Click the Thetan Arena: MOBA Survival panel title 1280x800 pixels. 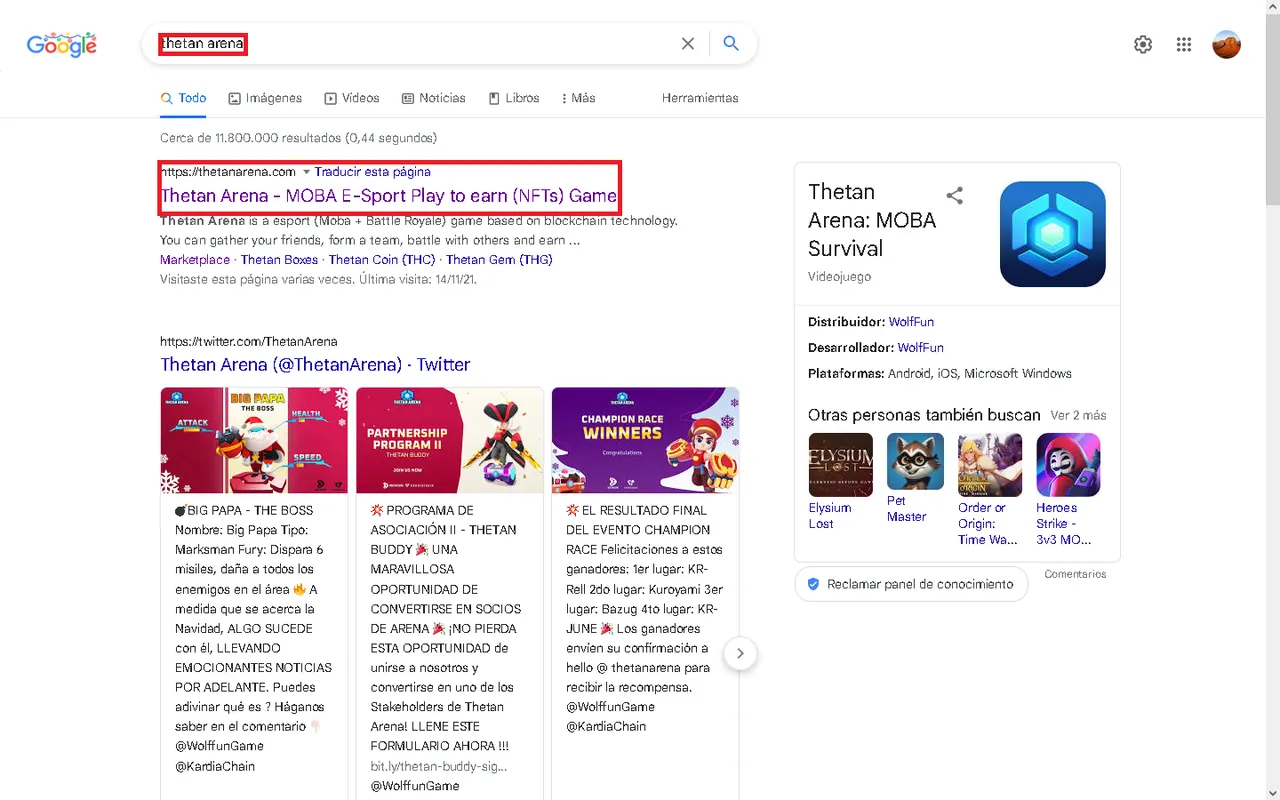[x=872, y=220]
